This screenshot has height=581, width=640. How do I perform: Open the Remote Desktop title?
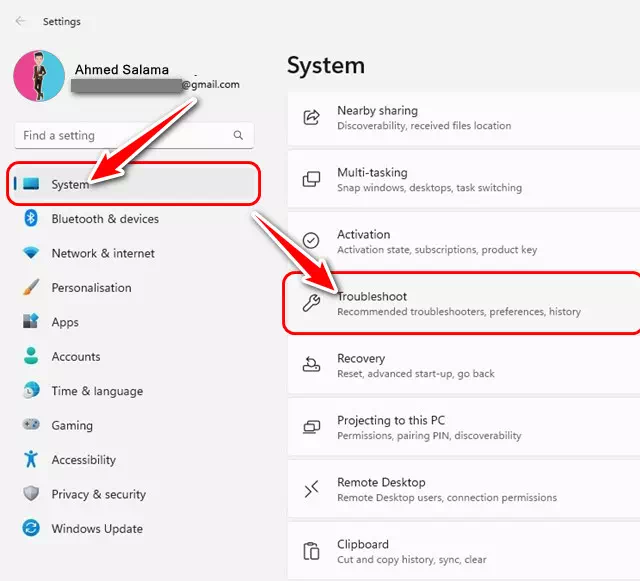coord(381,482)
